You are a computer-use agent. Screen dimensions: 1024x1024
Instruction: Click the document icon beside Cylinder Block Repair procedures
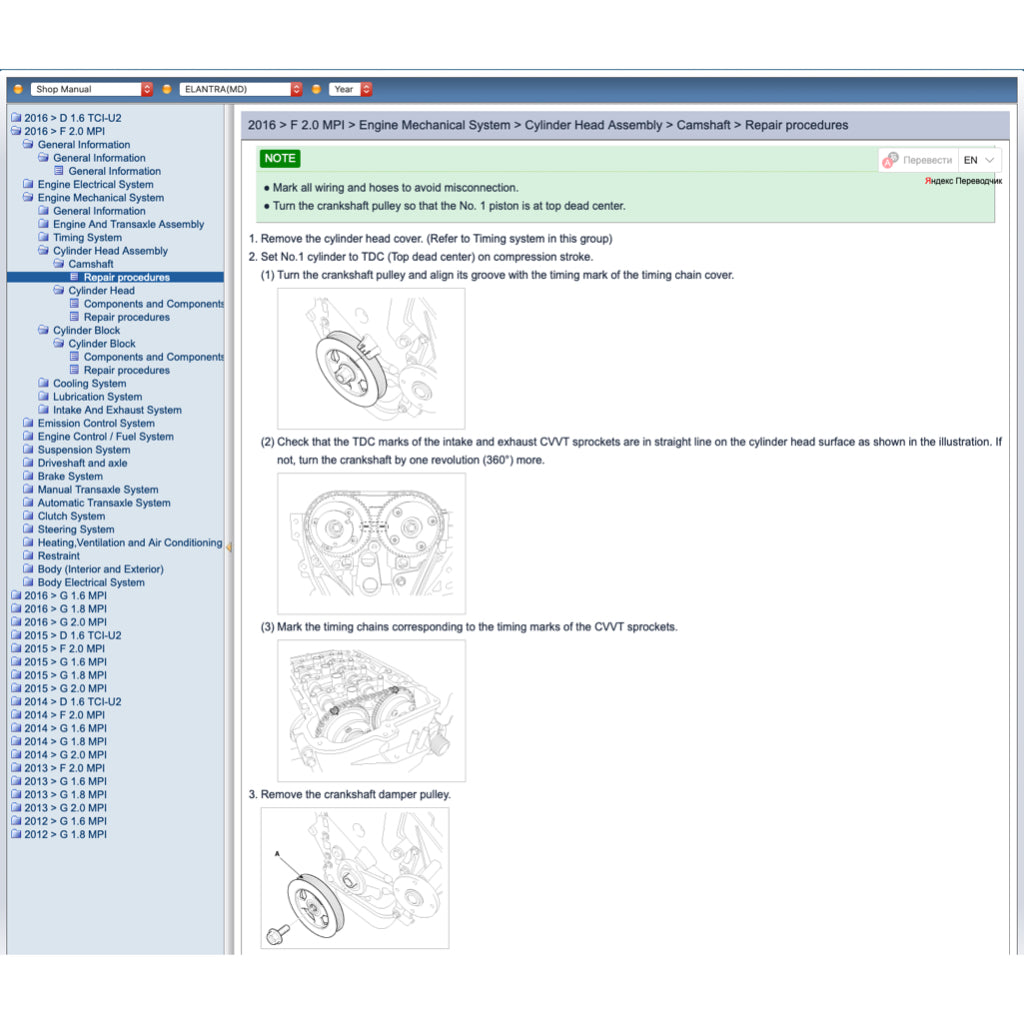pos(74,370)
